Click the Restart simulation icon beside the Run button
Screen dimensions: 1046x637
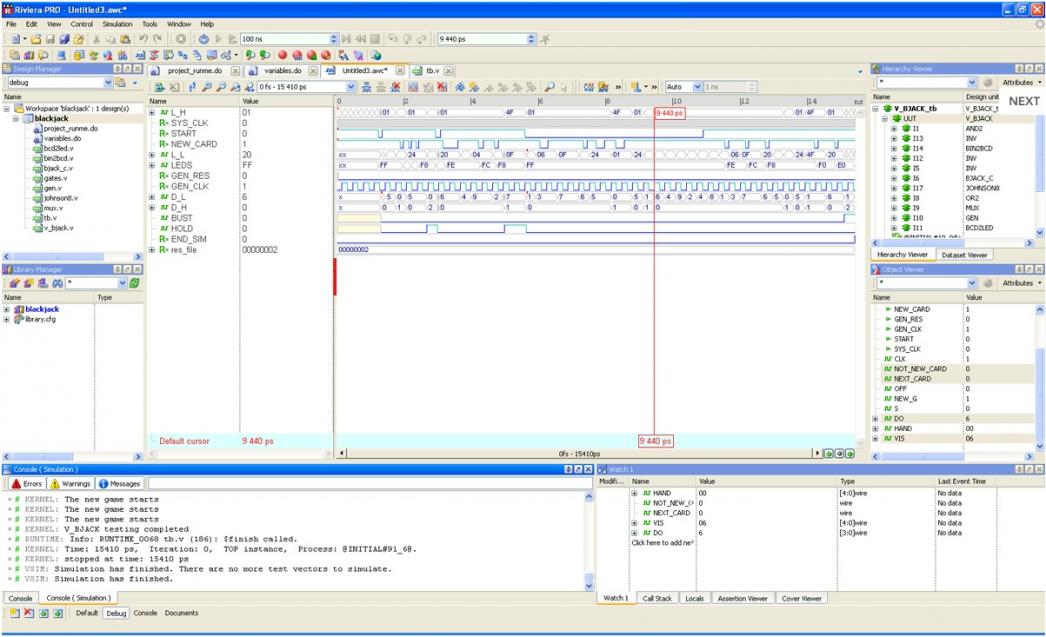pyautogui.click(x=203, y=39)
